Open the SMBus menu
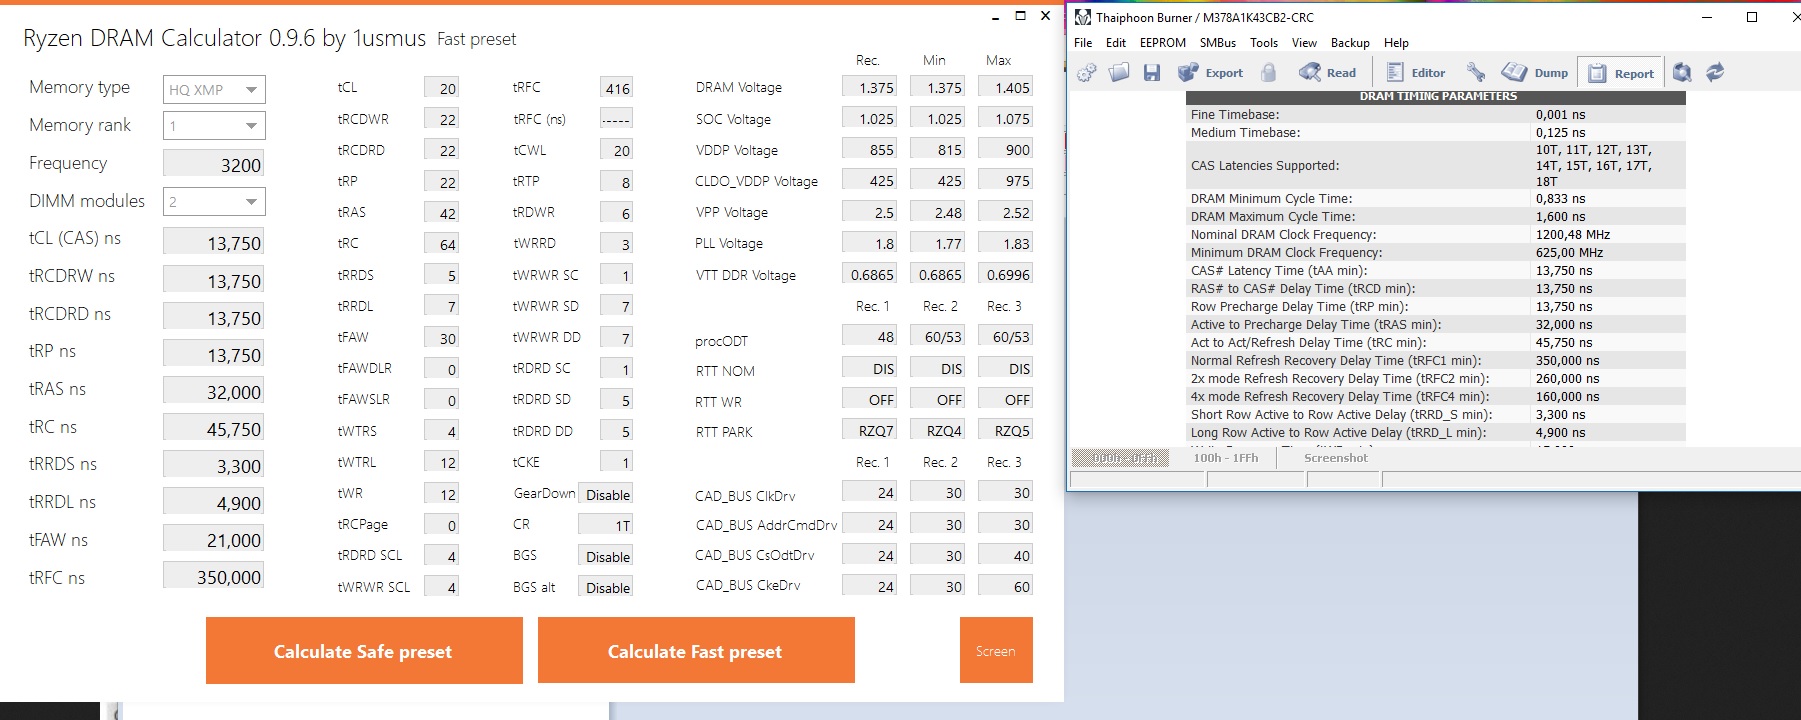 [1218, 43]
